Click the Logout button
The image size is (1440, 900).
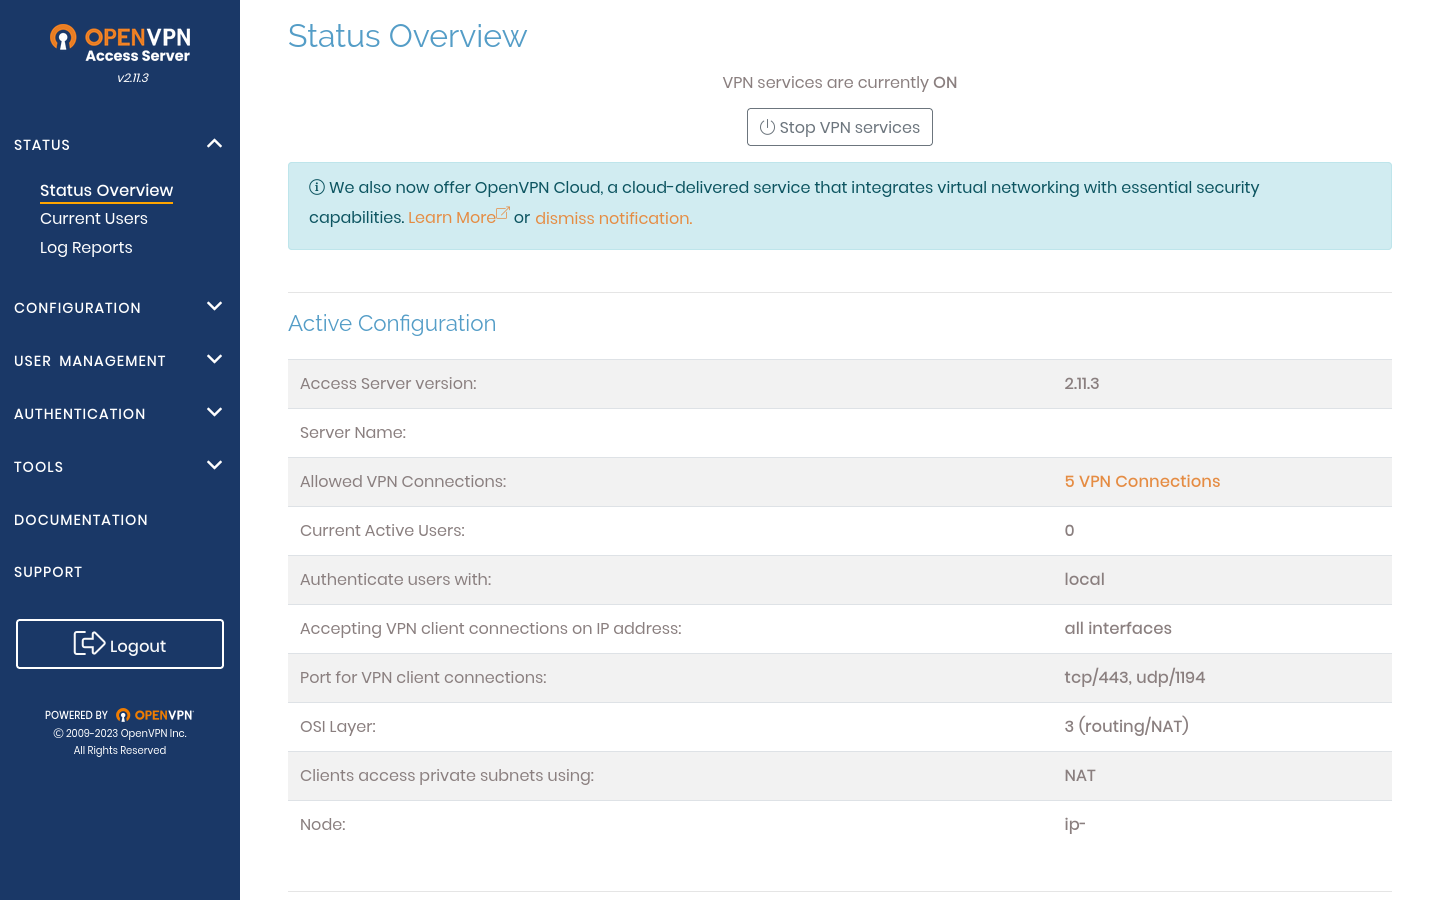(120, 643)
